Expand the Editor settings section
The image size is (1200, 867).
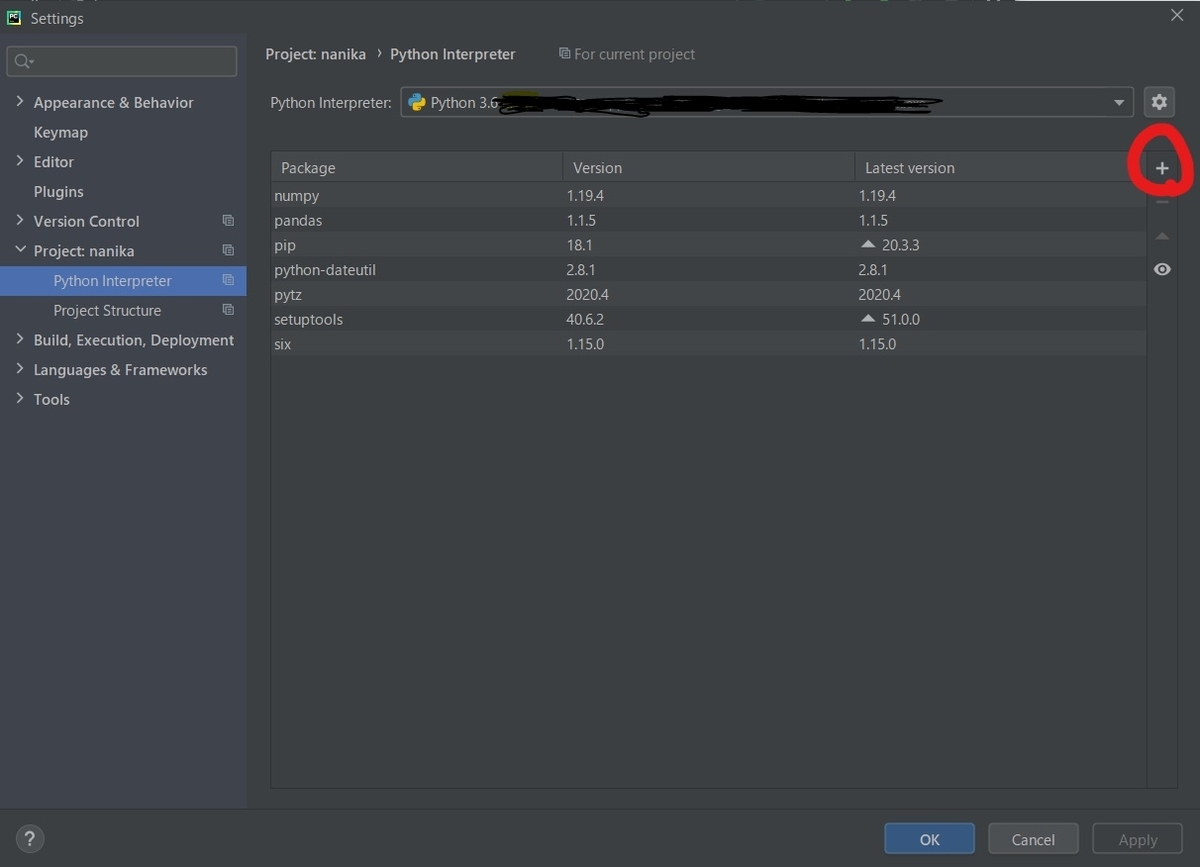(x=20, y=161)
